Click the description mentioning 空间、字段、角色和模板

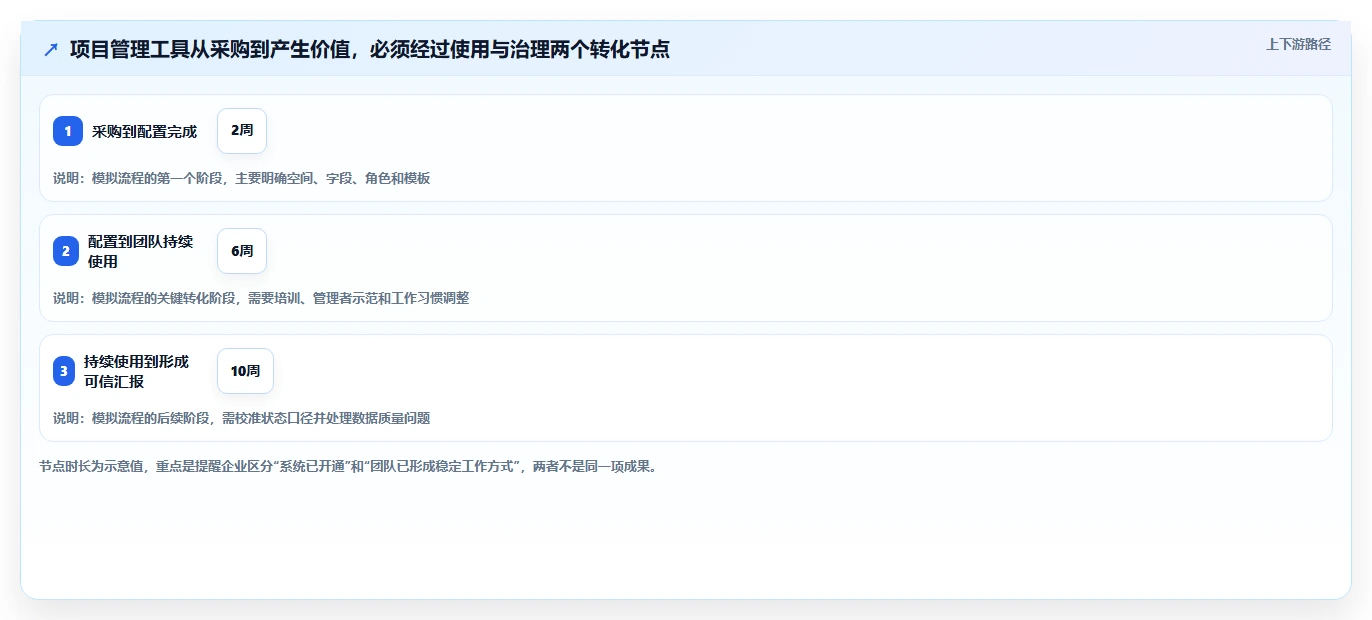point(242,178)
